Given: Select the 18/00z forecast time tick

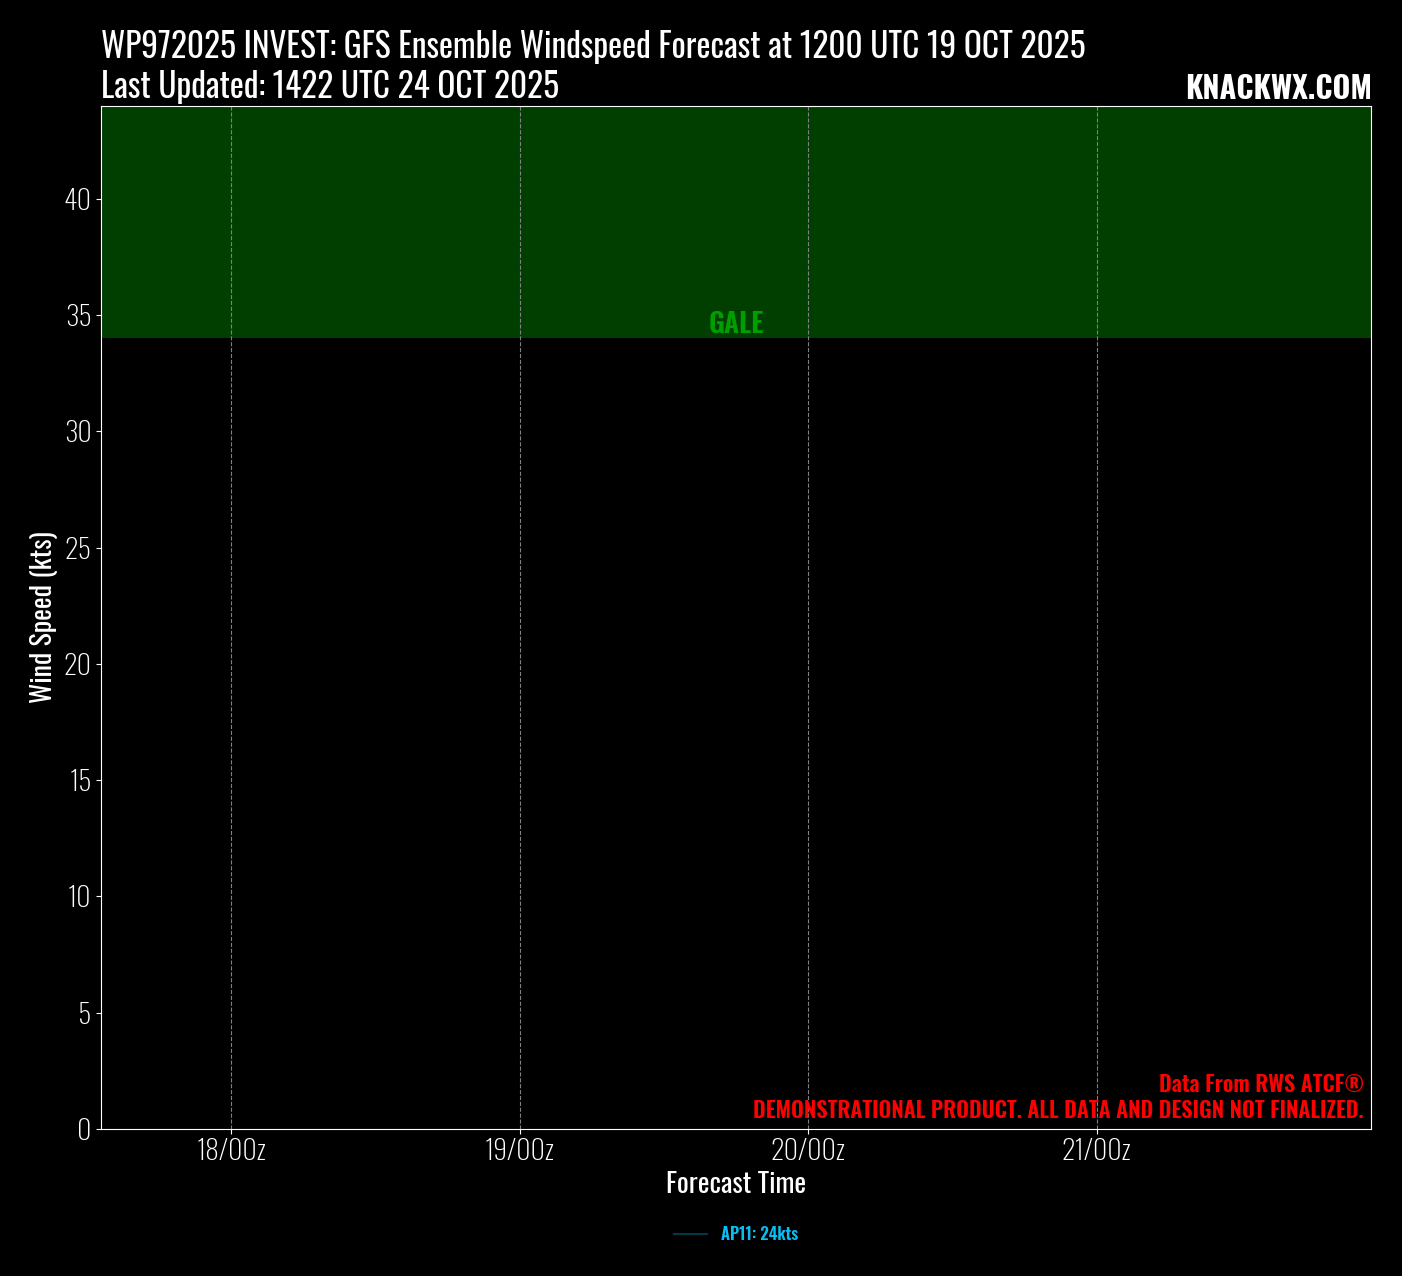Looking at the screenshot, I should point(231,1150).
